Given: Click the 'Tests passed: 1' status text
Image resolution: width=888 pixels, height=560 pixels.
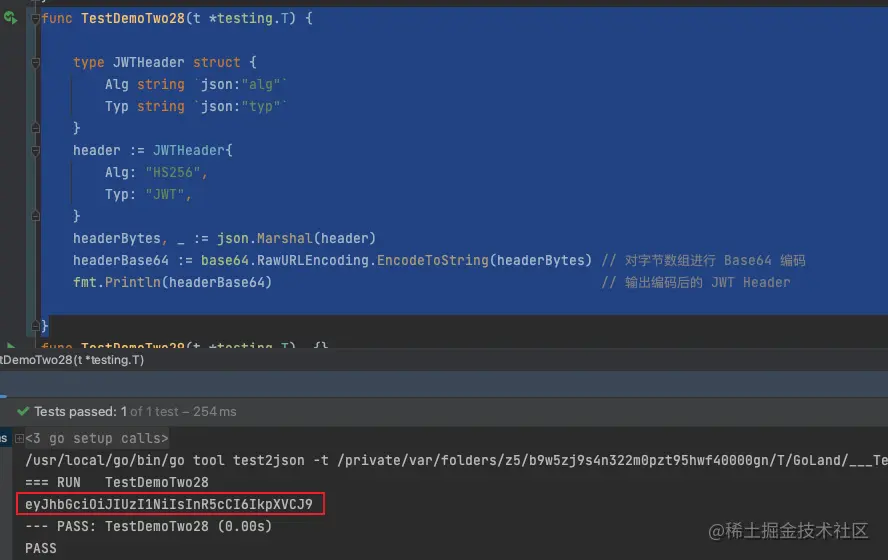Looking at the screenshot, I should 80,412.
